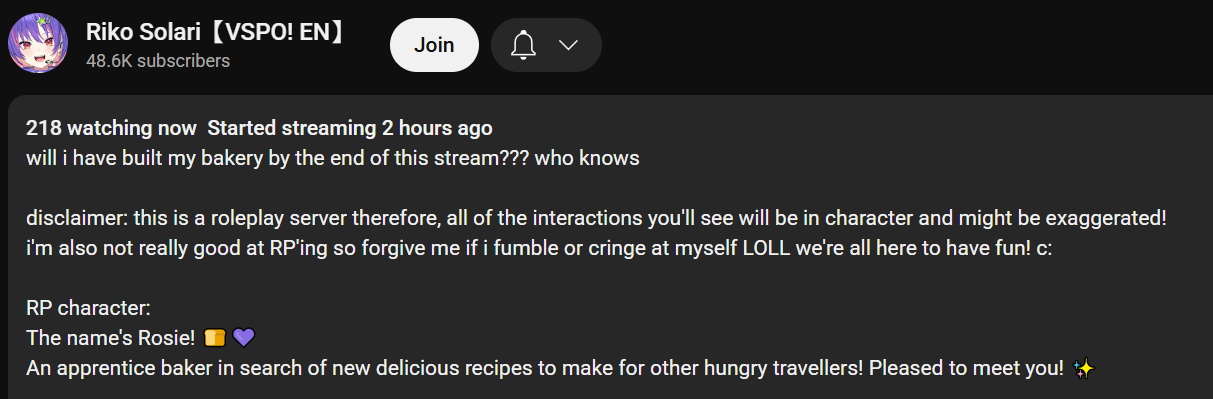Image resolution: width=1213 pixels, height=399 pixels.
Task: Expand notification options with the chevron arrow
Action: [569, 45]
